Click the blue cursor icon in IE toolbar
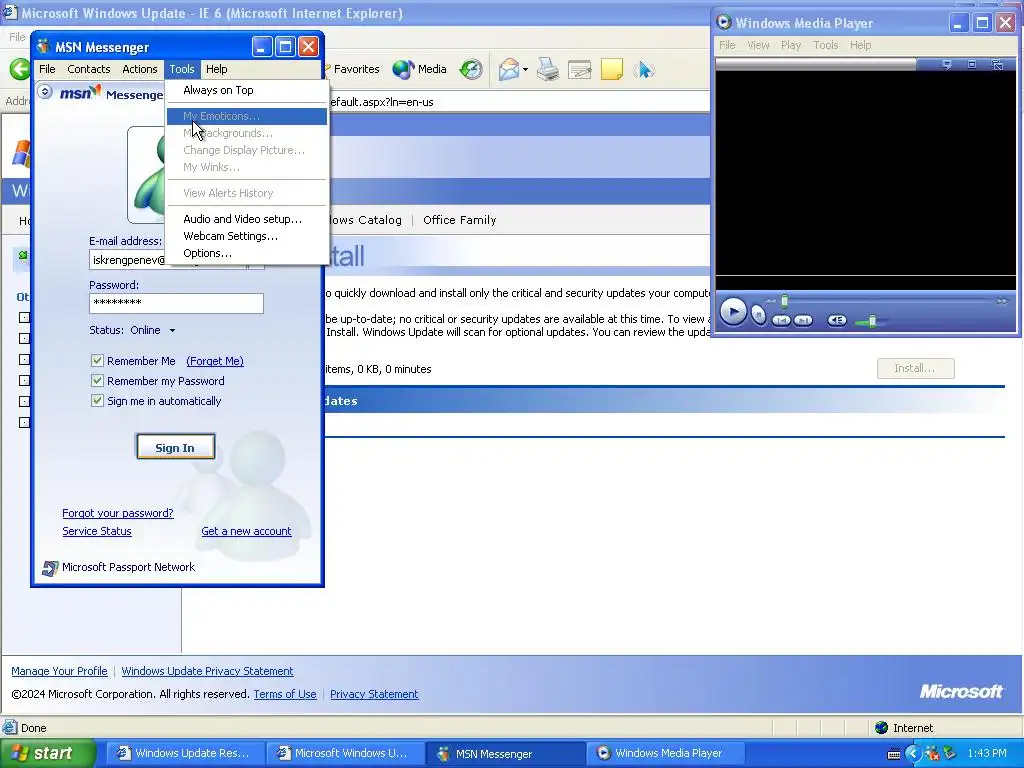1024x768 pixels. point(643,69)
